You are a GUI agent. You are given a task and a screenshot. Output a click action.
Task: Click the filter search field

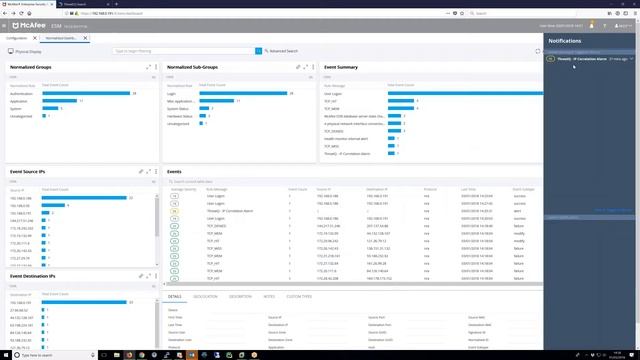tap(184, 51)
